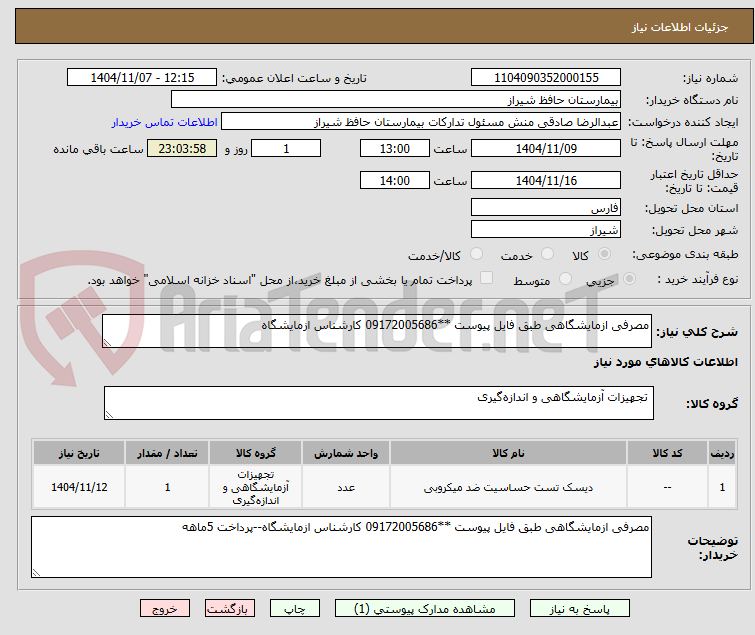755x635 pixels.
Task: Click the requester field عبدالرضا صادقی منش
Action: point(421,122)
